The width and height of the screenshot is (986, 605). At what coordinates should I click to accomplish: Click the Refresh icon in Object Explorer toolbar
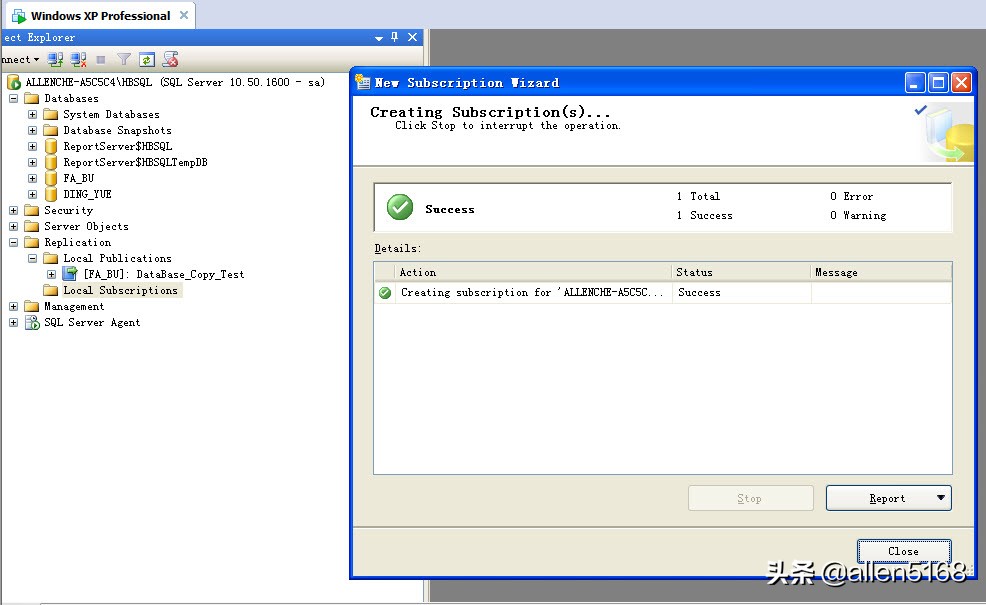(146, 59)
